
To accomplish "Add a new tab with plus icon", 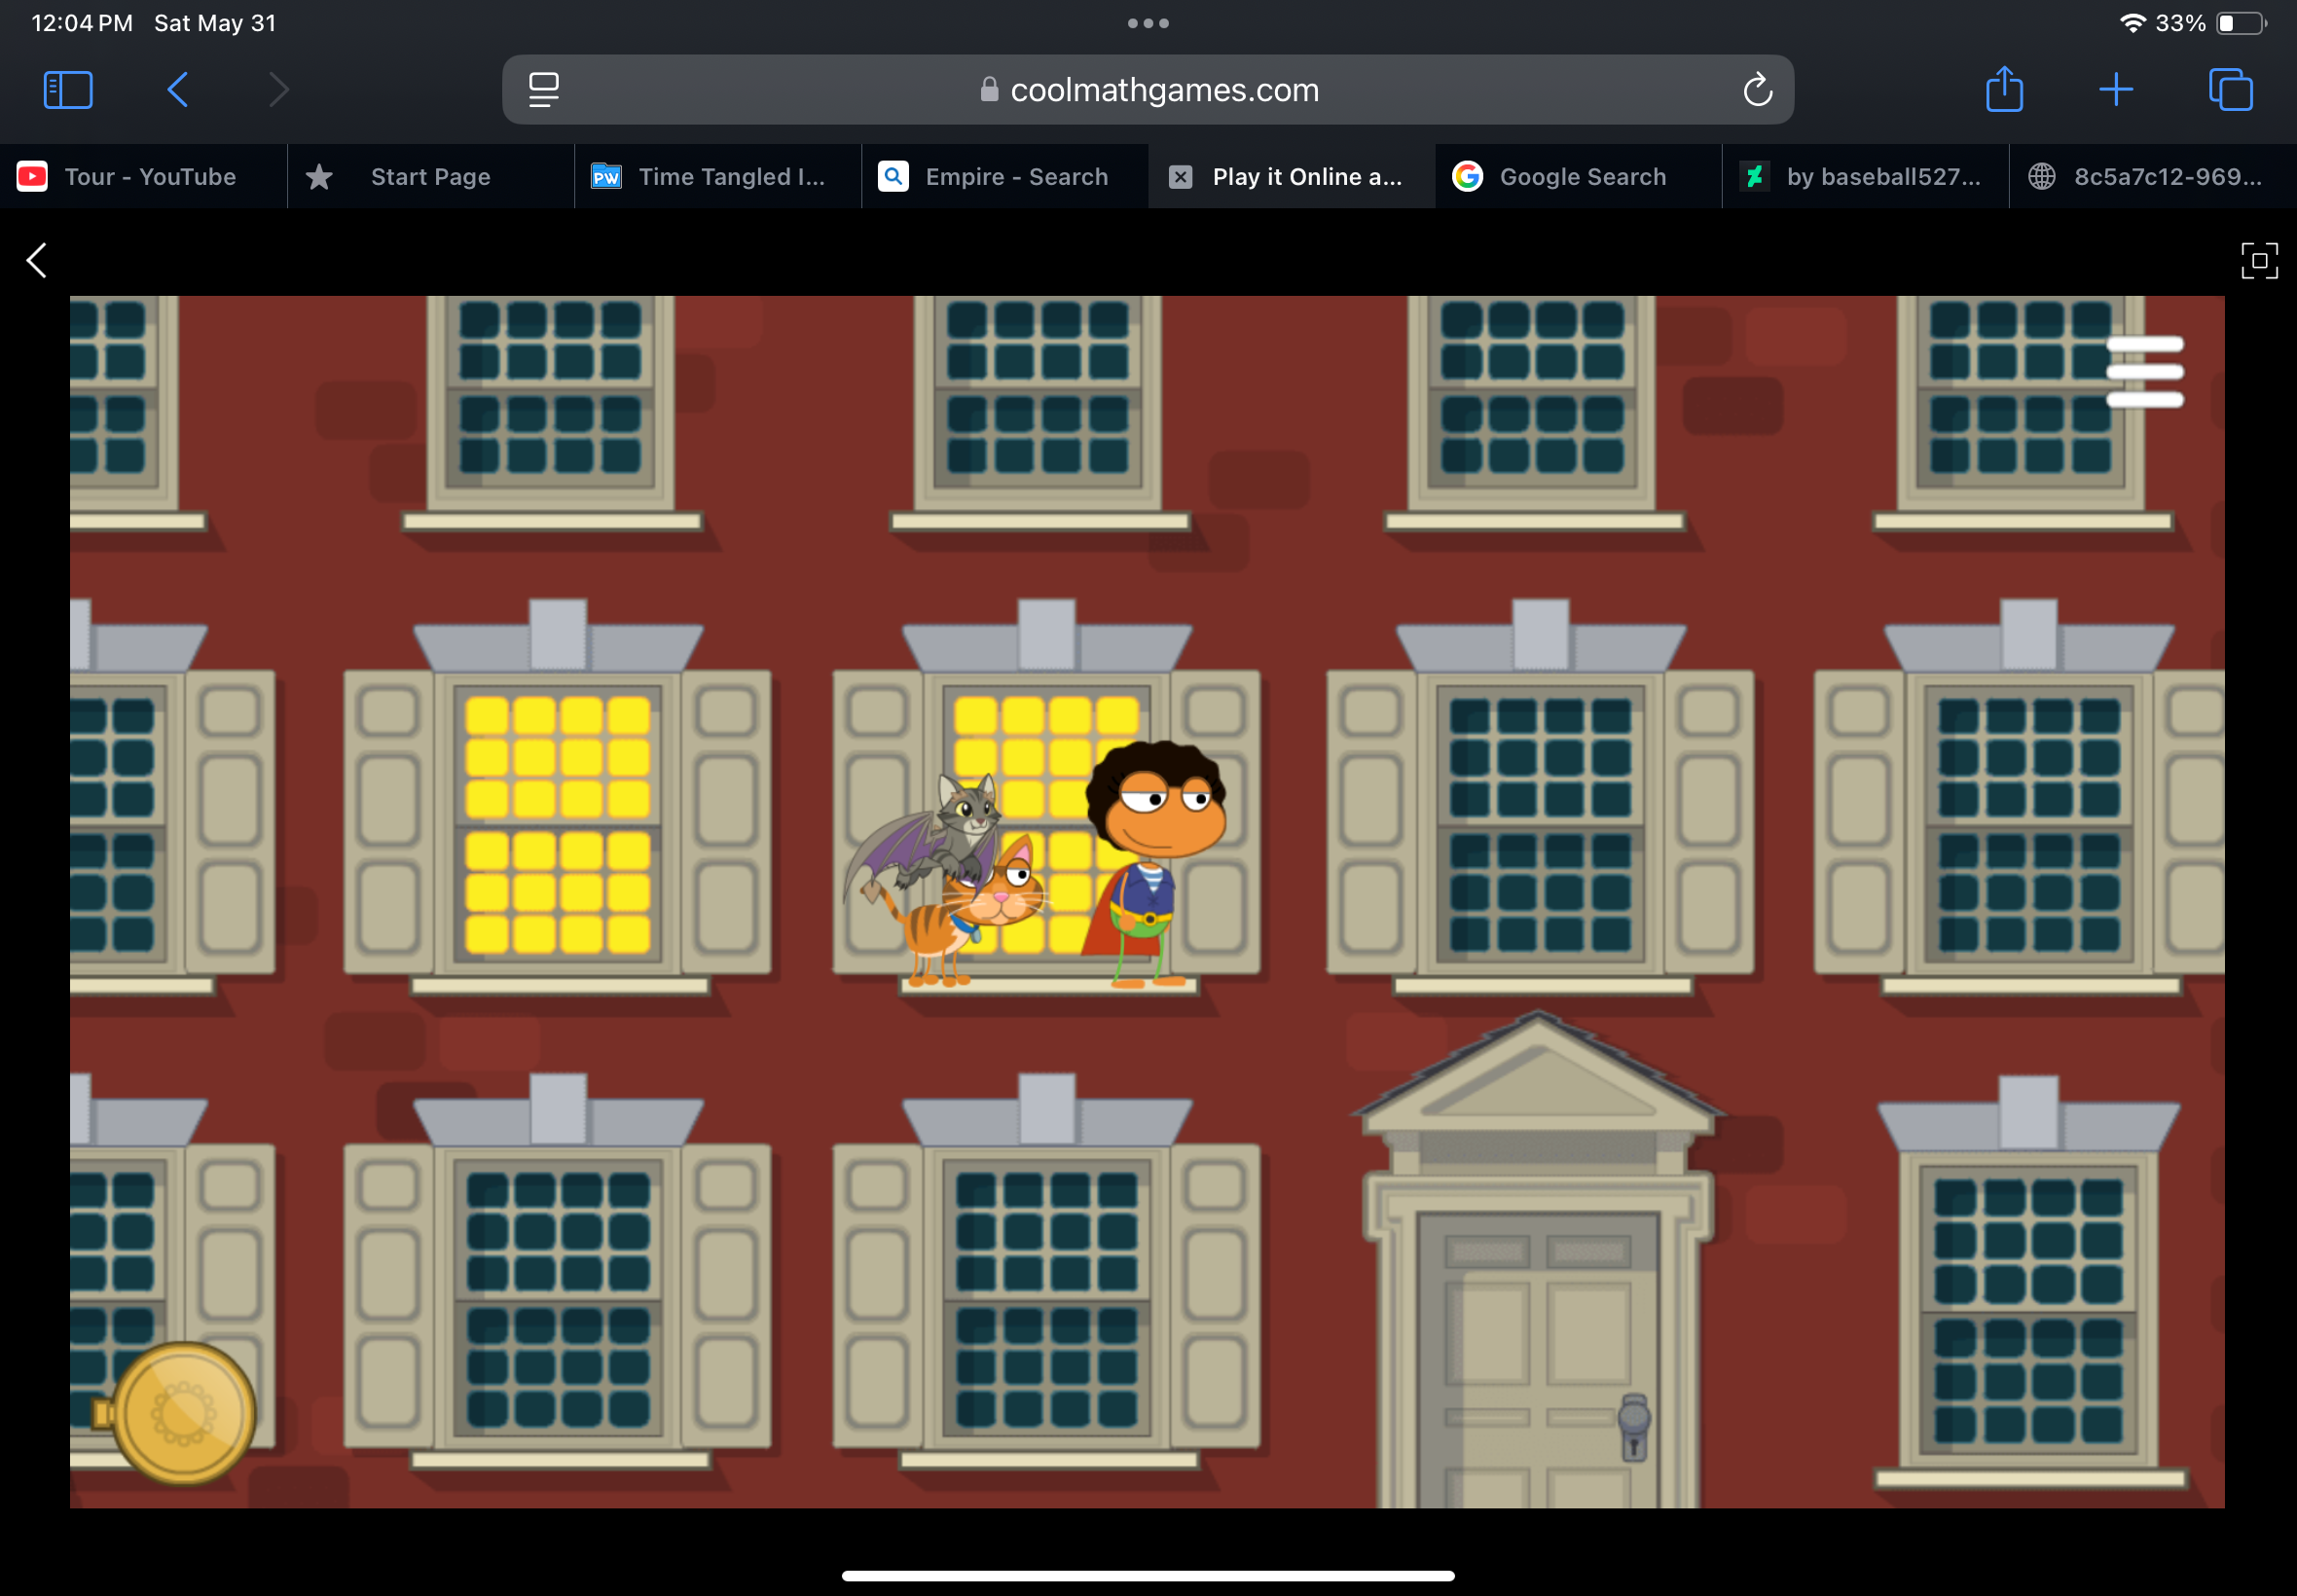I will pos(2115,90).
